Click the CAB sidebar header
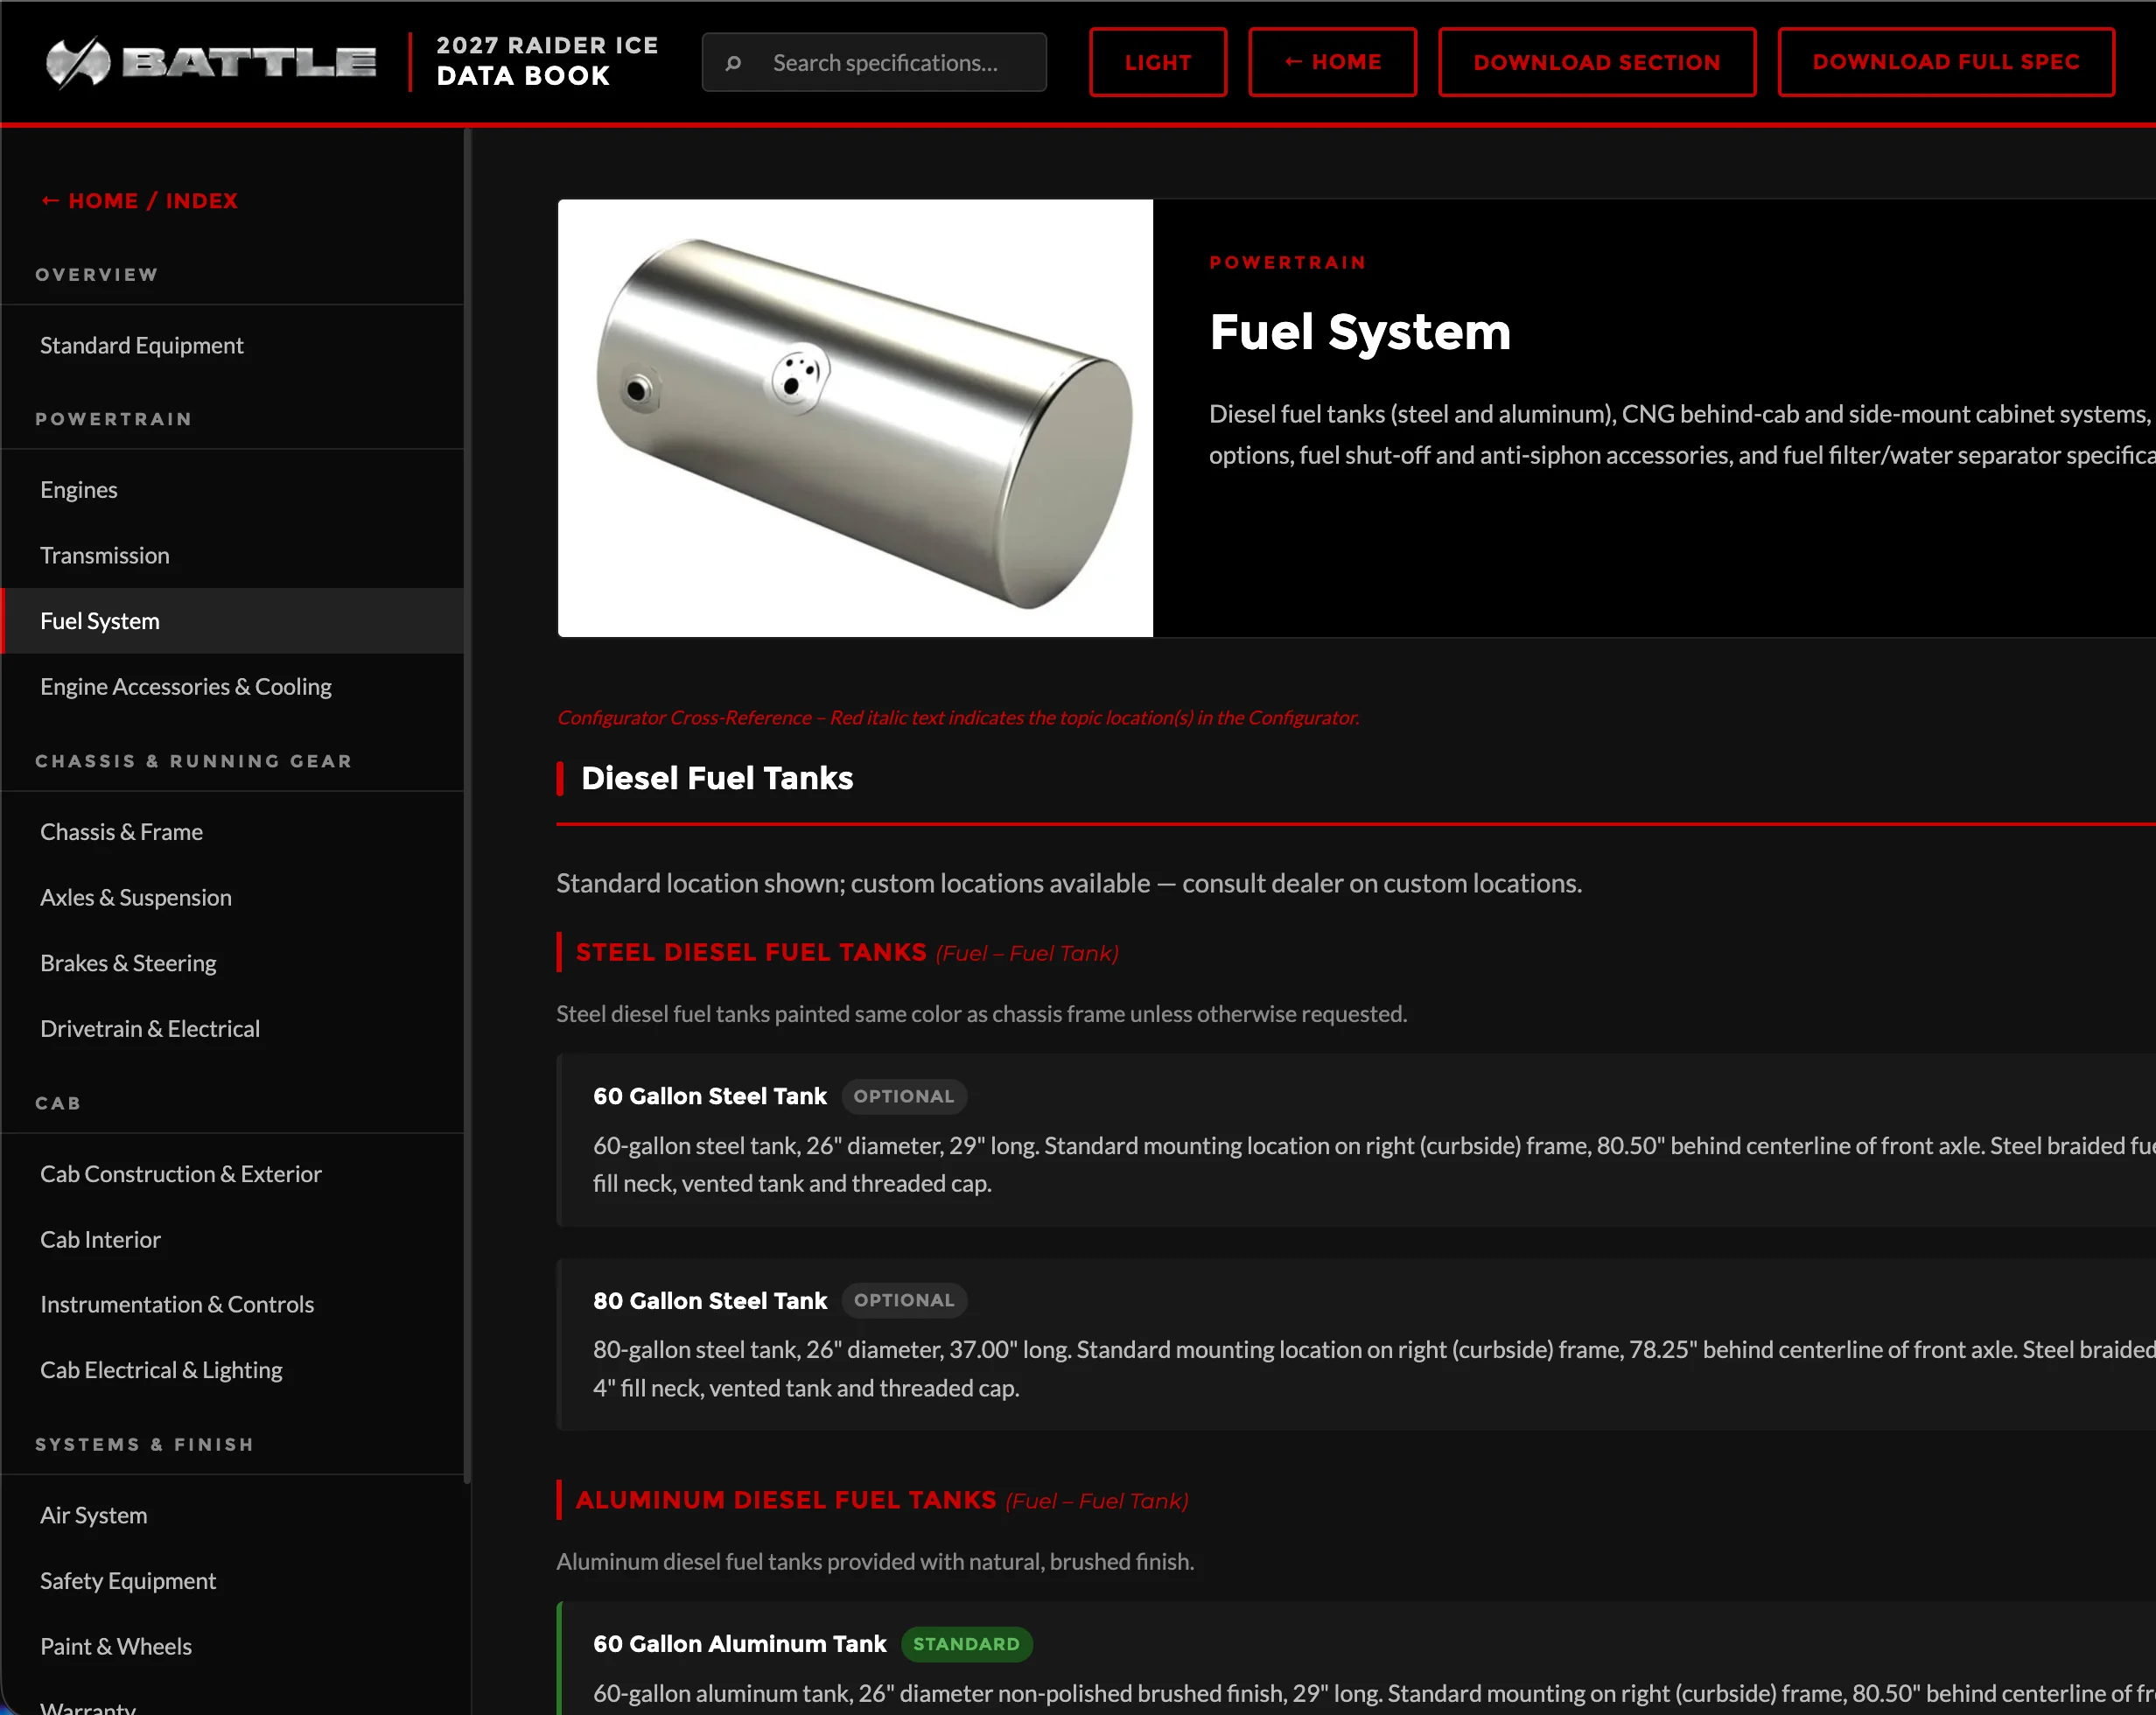Screen dimensions: 2156x1715 pyautogui.click(x=57, y=1104)
